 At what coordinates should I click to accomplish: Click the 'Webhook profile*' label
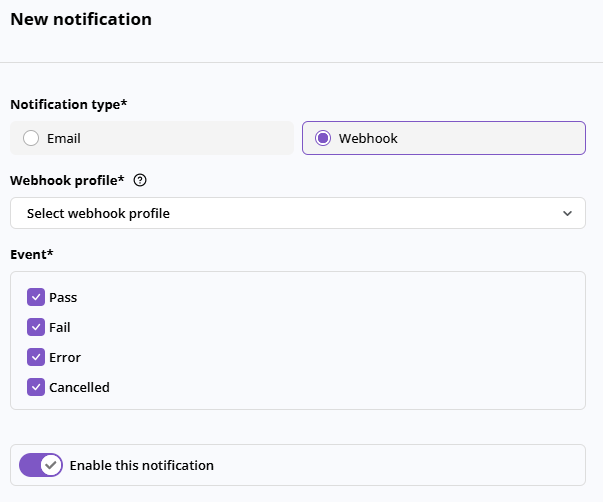coord(67,180)
